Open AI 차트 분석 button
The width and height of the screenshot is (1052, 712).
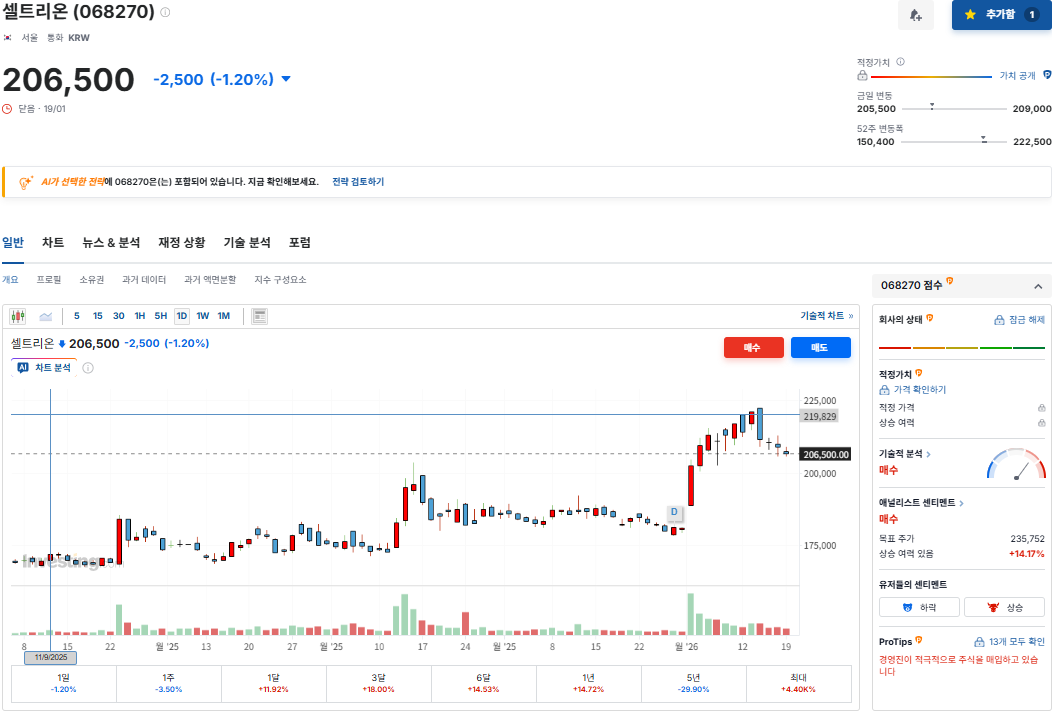coord(44,368)
